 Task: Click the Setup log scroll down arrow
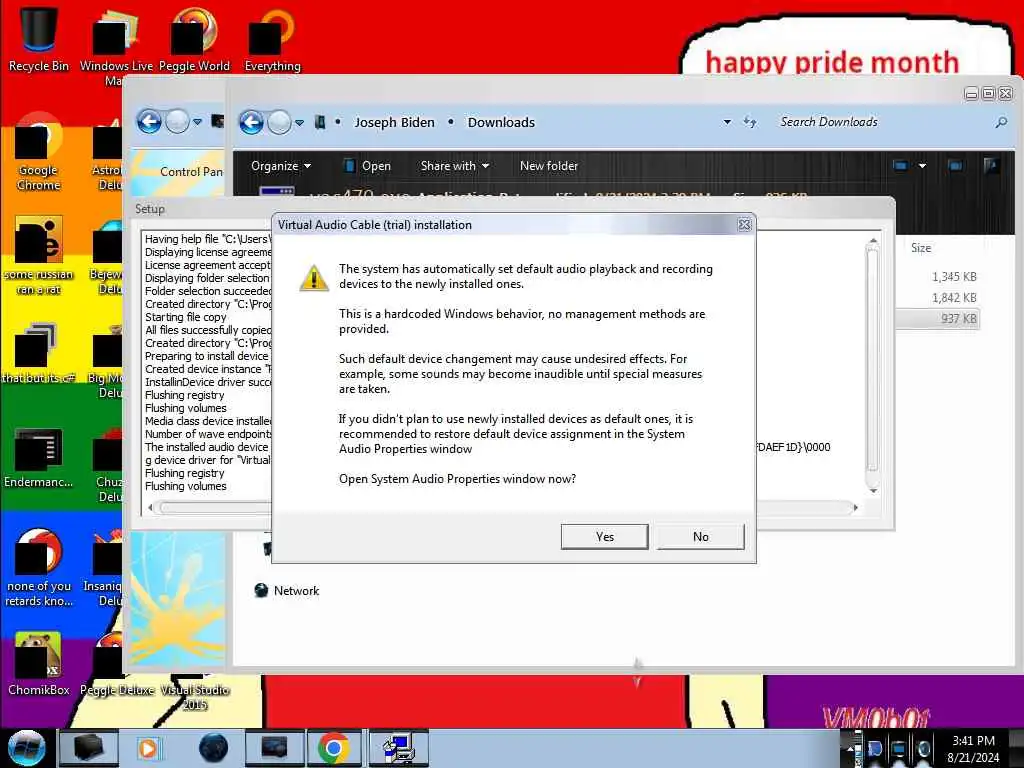pos(872,490)
